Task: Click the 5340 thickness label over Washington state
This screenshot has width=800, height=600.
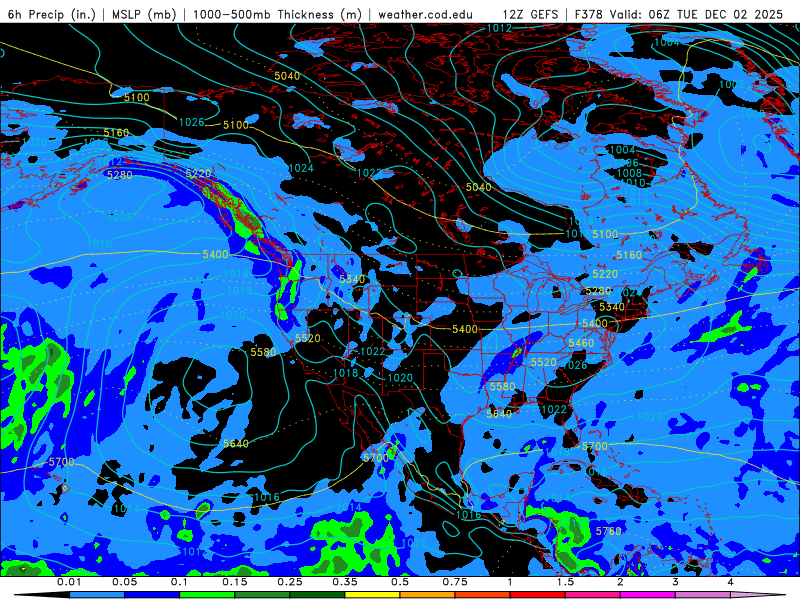Action: (353, 279)
